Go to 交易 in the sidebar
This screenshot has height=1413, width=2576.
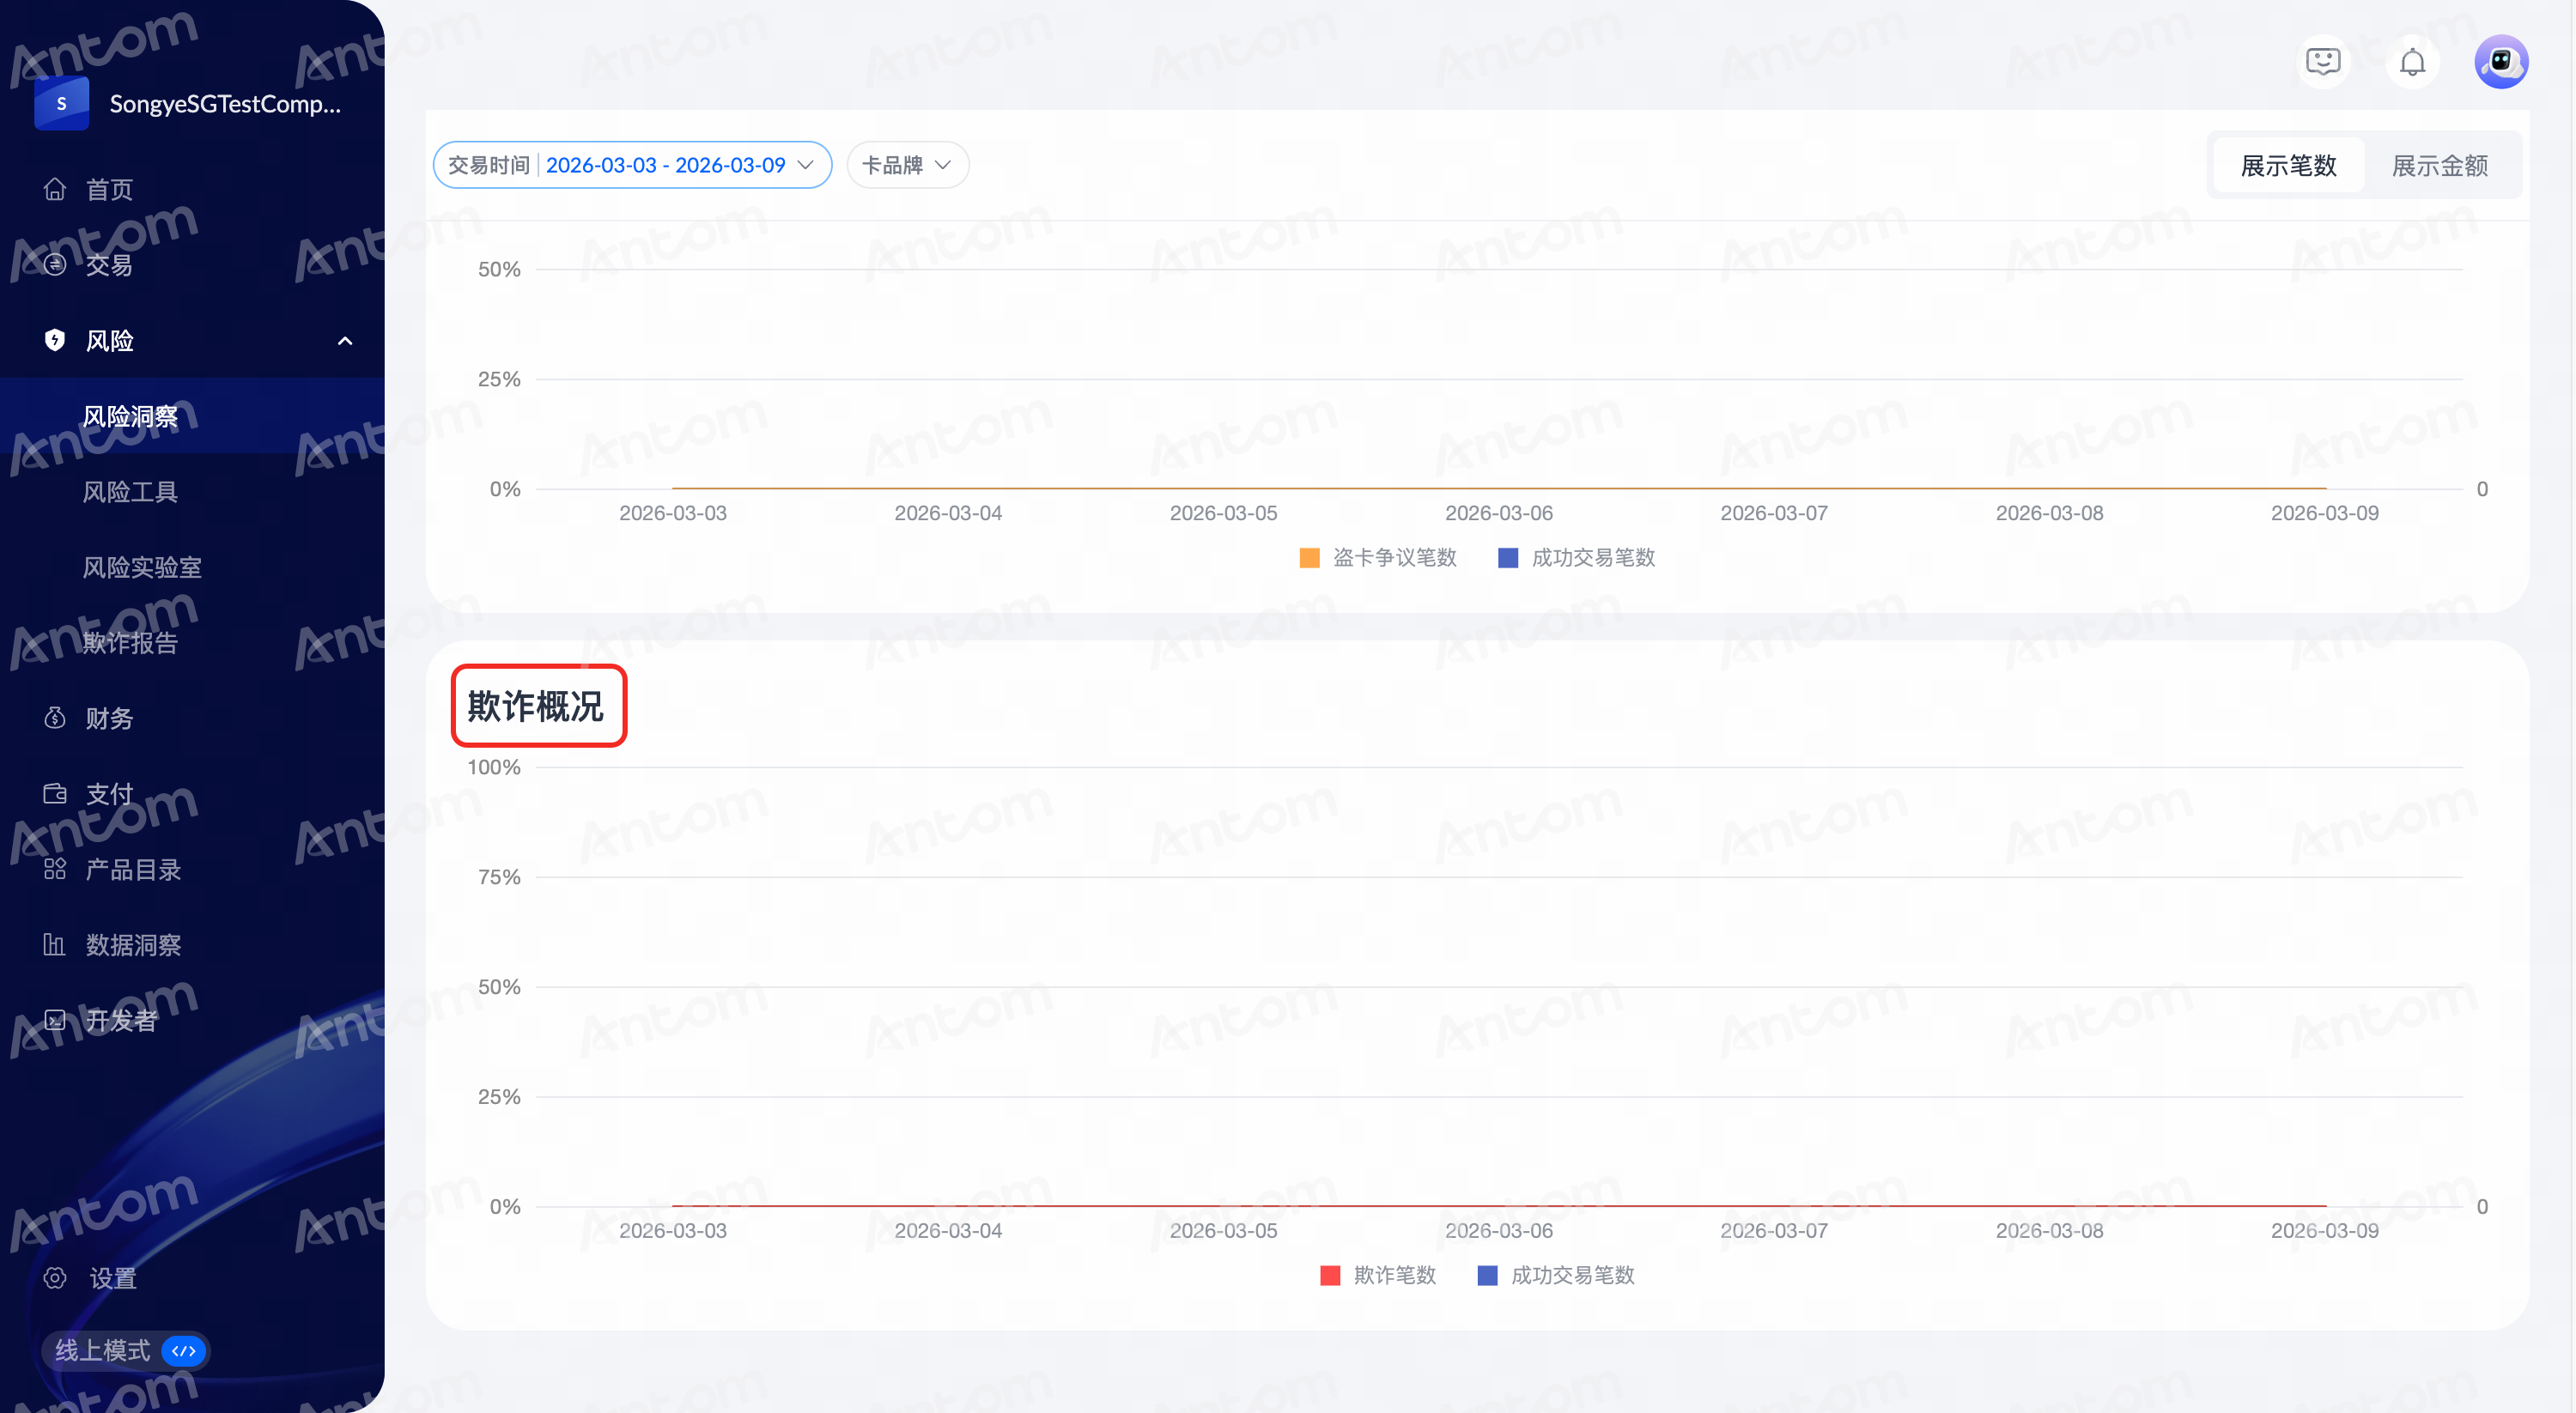109,264
